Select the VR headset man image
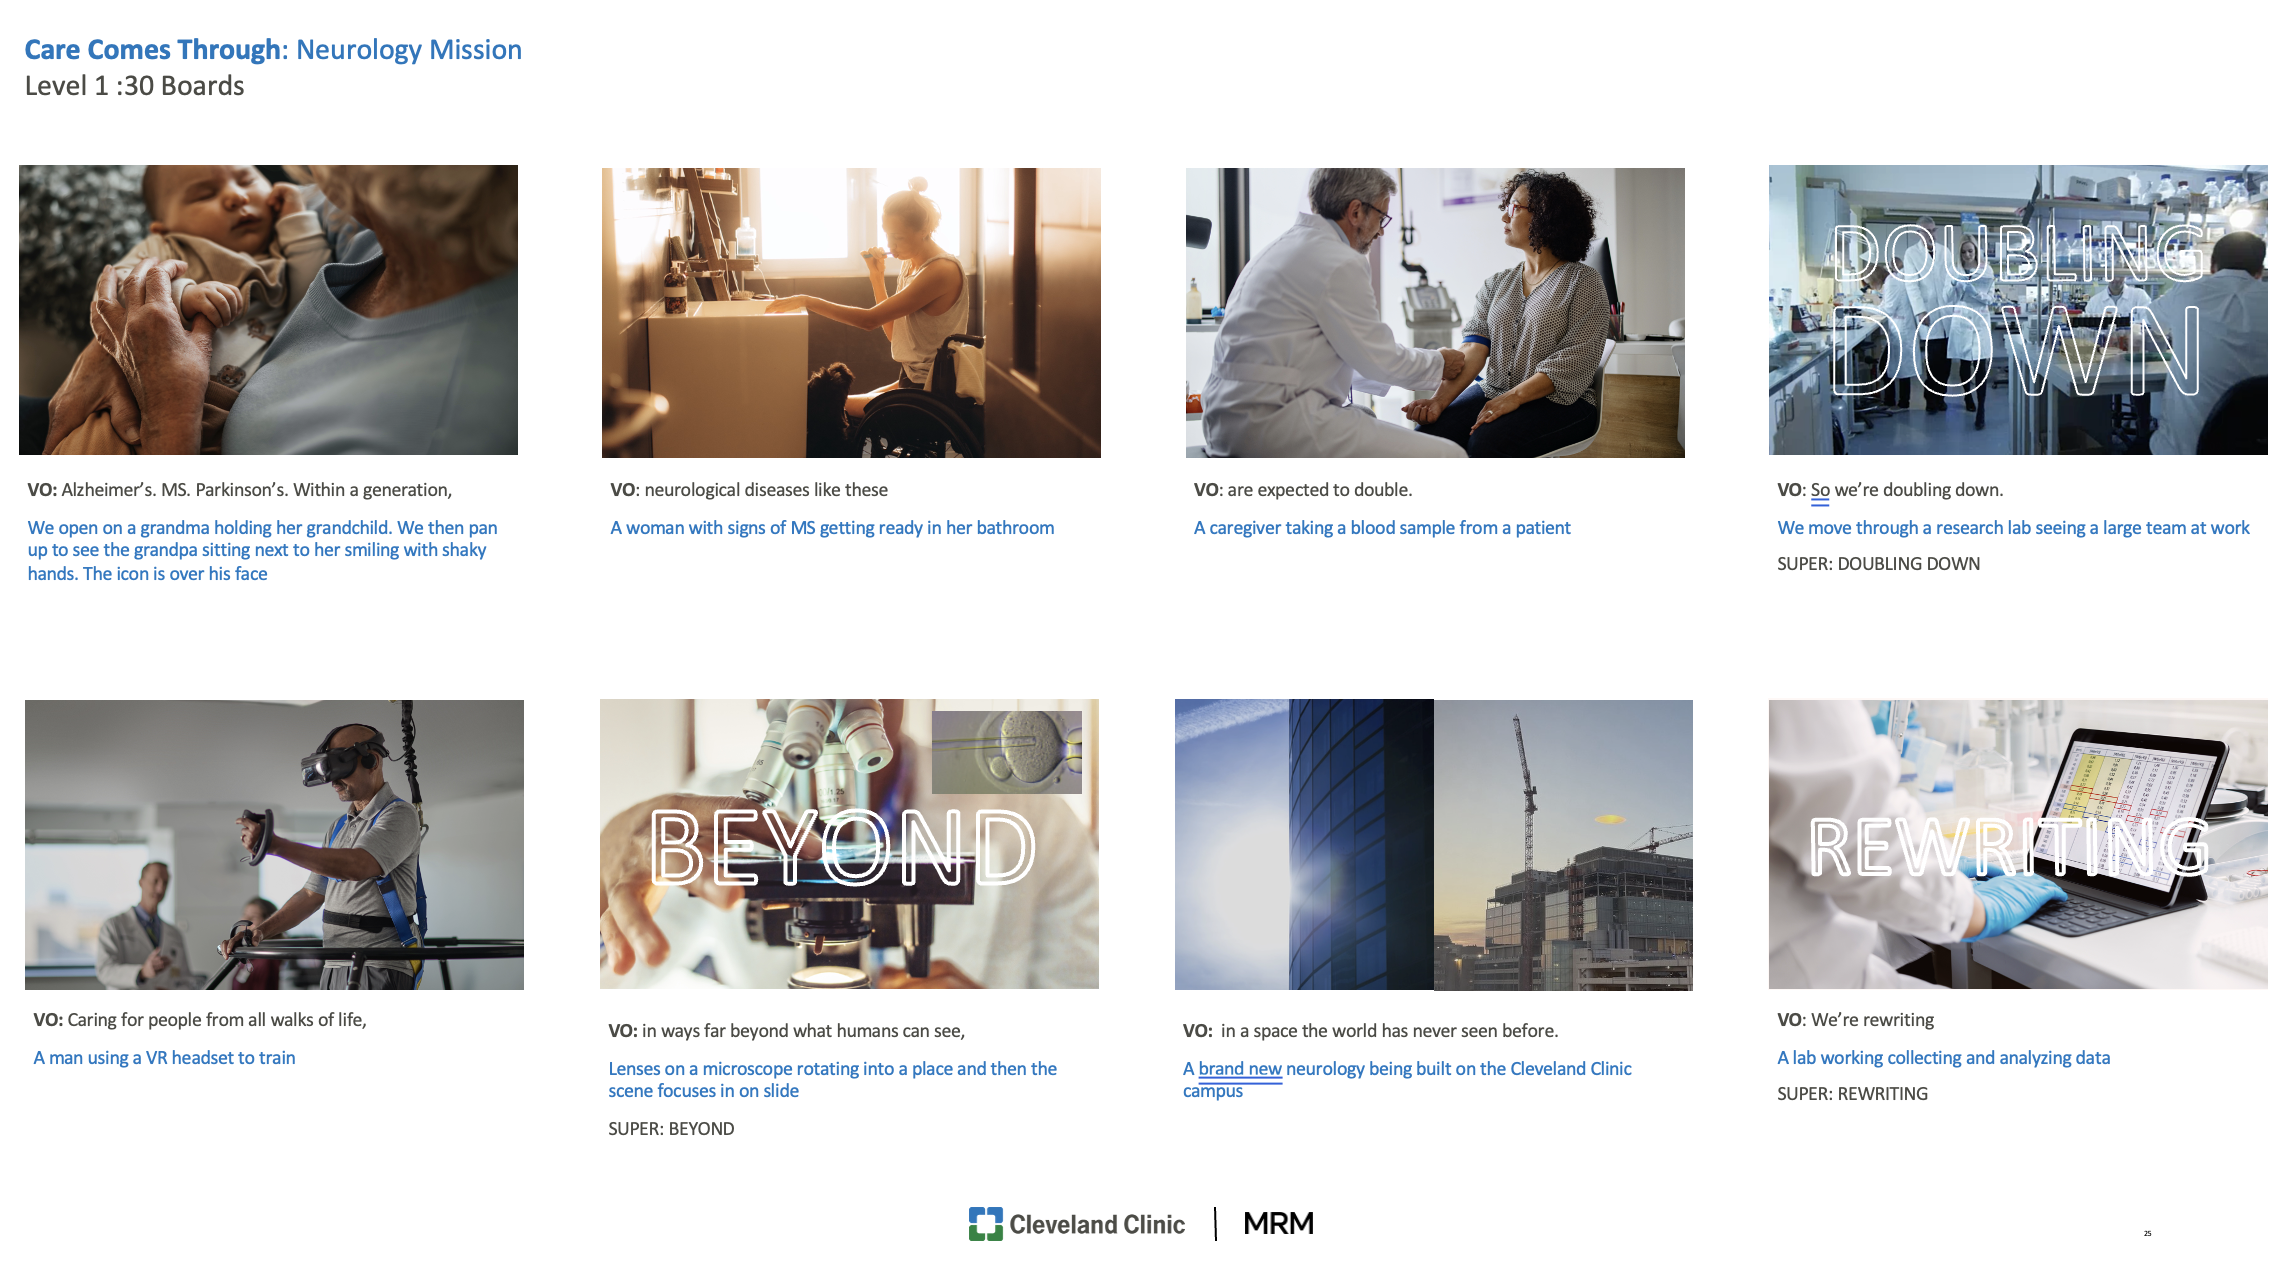 pyautogui.click(x=274, y=844)
